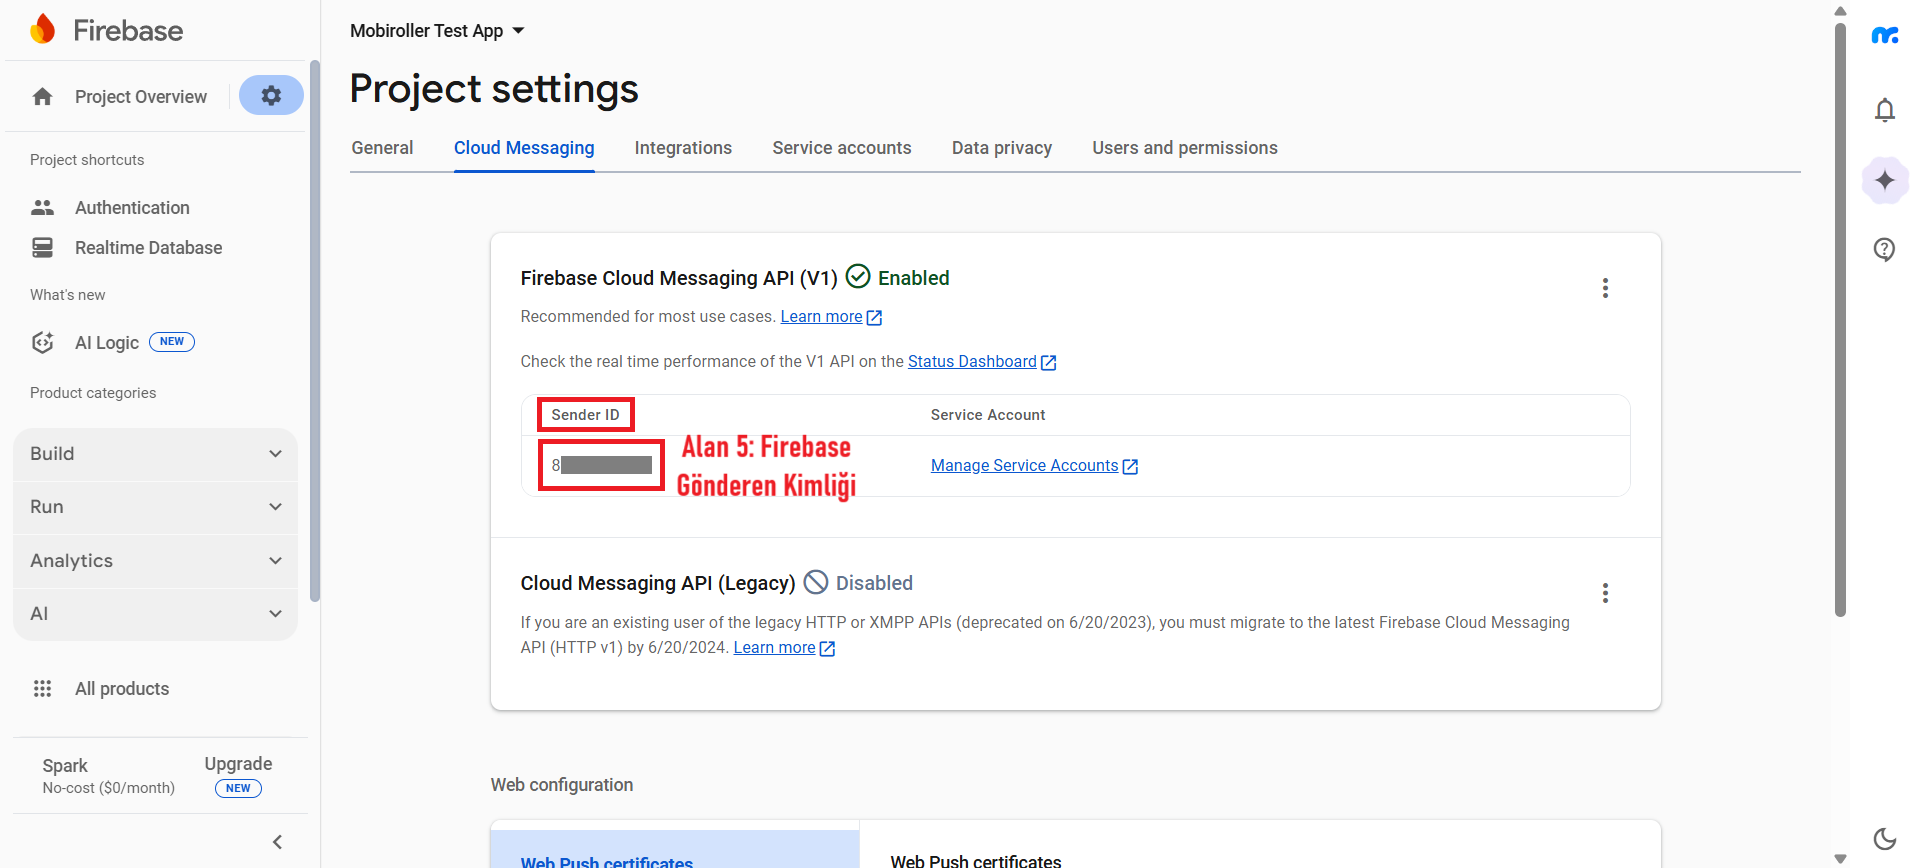The height and width of the screenshot is (868, 1917).
Task: Open the more options menu for Firebase Cloud Messaging API (V1)
Action: click(x=1605, y=288)
